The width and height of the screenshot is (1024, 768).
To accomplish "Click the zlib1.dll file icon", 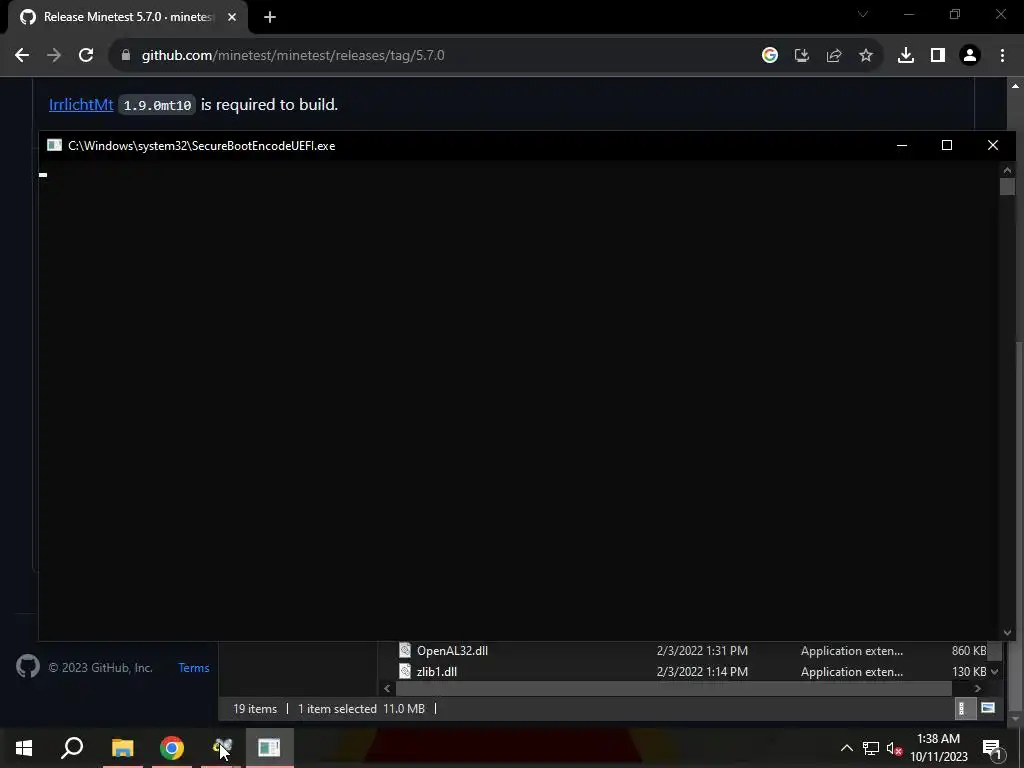I will [405, 671].
